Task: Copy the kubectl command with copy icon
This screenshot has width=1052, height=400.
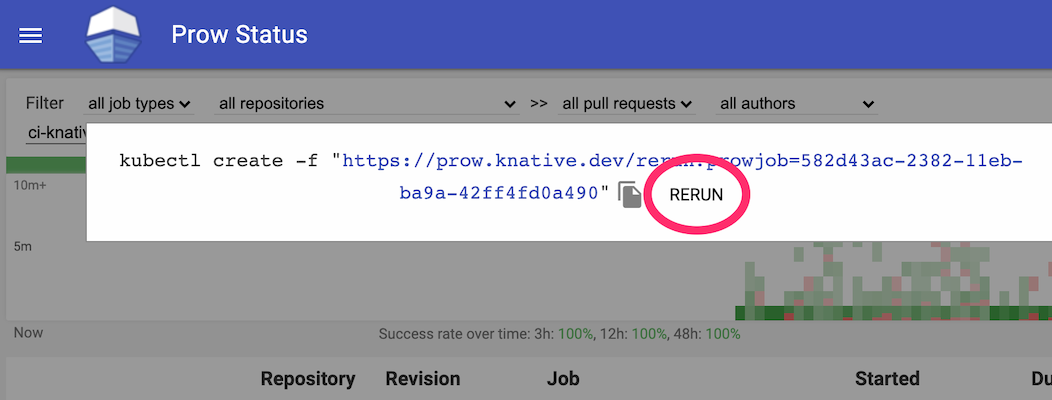Action: click(x=629, y=195)
